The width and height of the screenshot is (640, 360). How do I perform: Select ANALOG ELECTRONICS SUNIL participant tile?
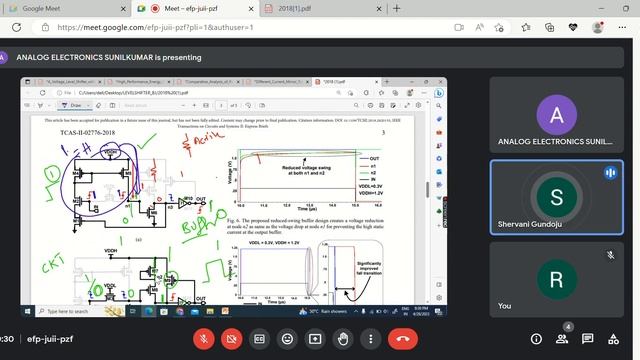click(556, 115)
